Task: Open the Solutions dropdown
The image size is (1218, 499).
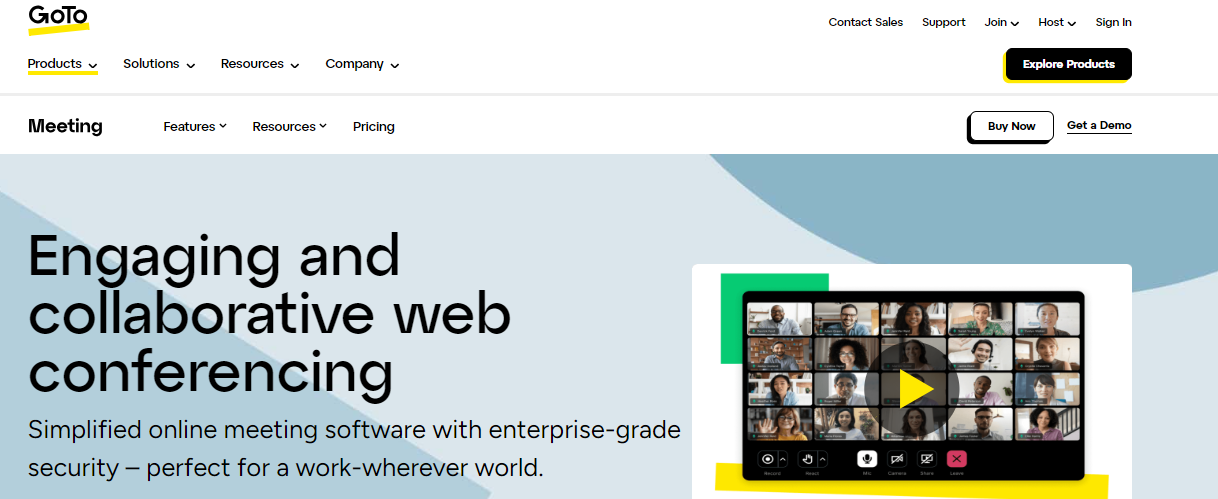Action: coord(159,64)
